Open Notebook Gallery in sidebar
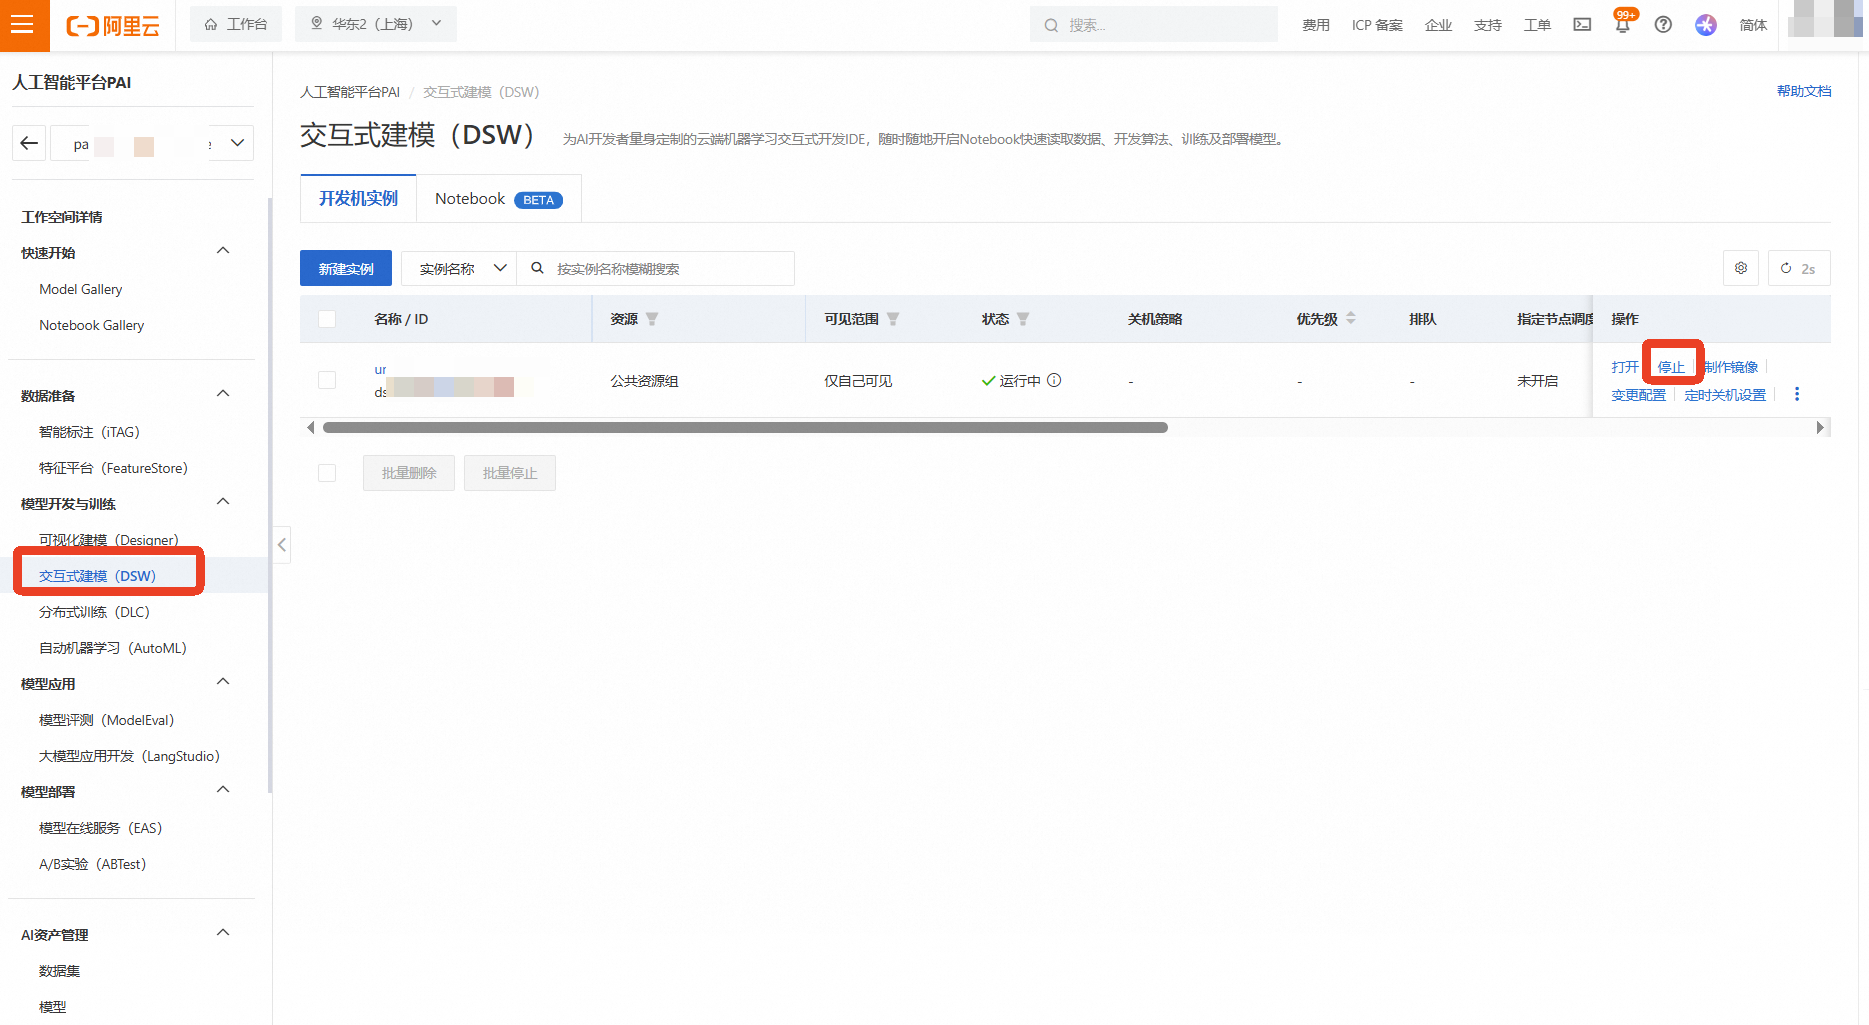 92,325
